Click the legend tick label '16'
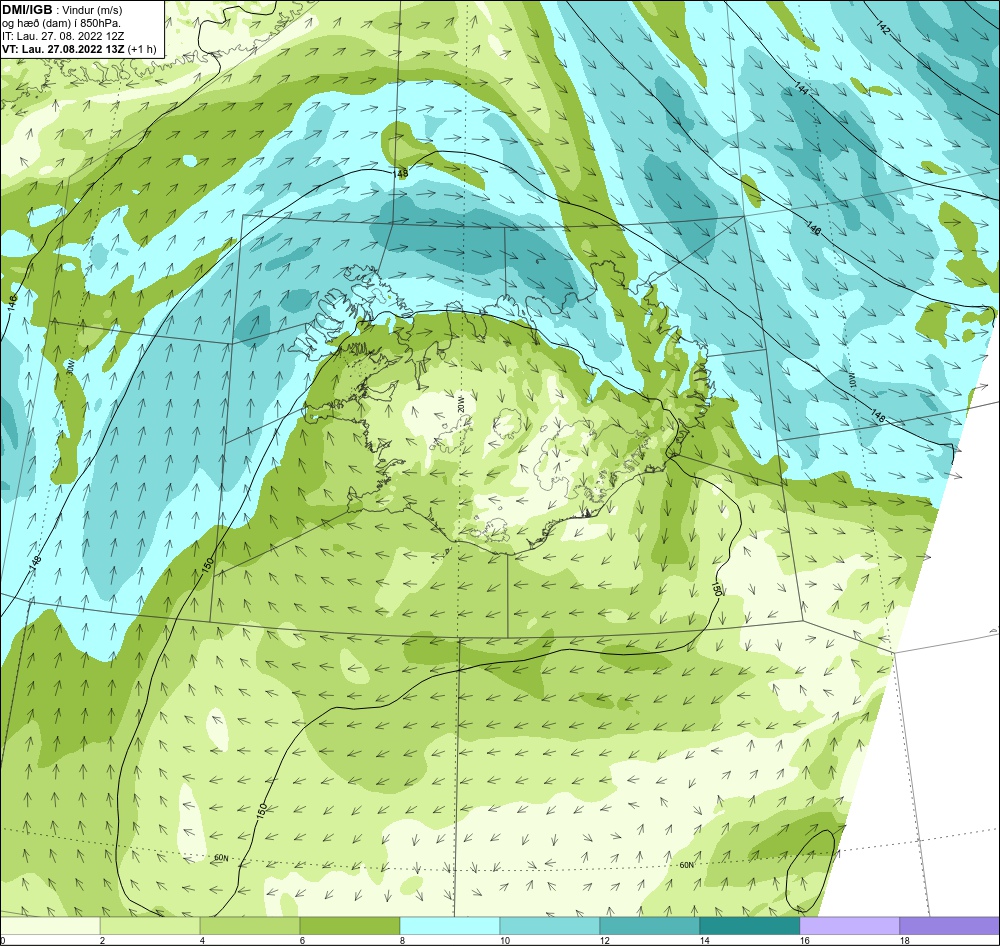The width and height of the screenshot is (1000, 946). pyautogui.click(x=805, y=940)
